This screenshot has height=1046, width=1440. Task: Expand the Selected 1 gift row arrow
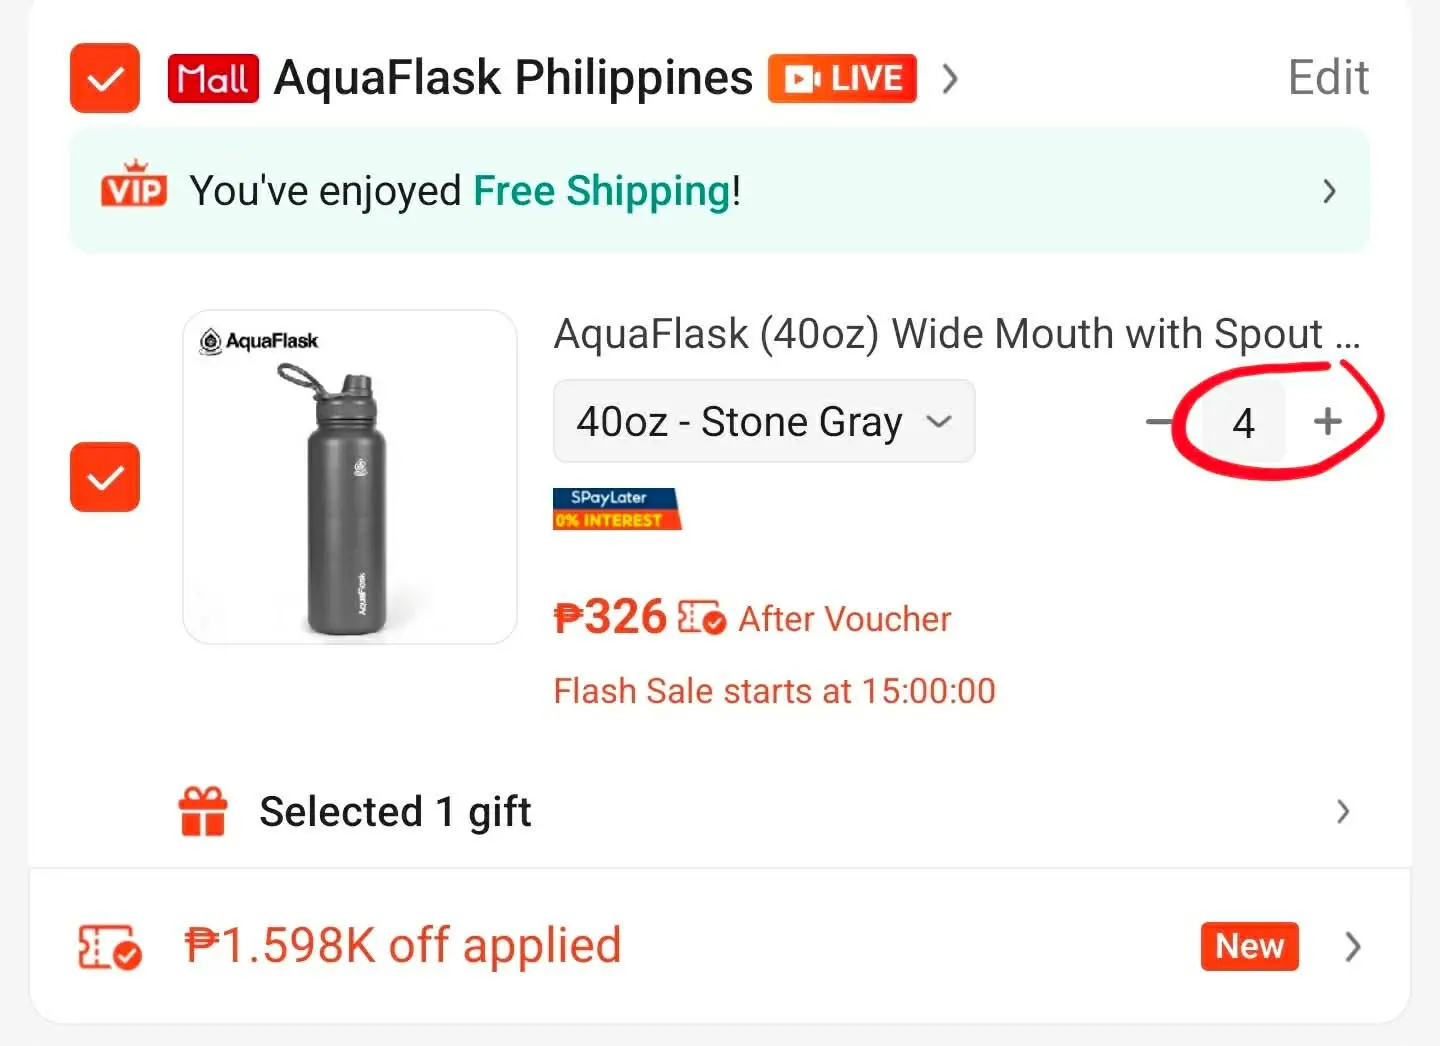pyautogui.click(x=1343, y=811)
